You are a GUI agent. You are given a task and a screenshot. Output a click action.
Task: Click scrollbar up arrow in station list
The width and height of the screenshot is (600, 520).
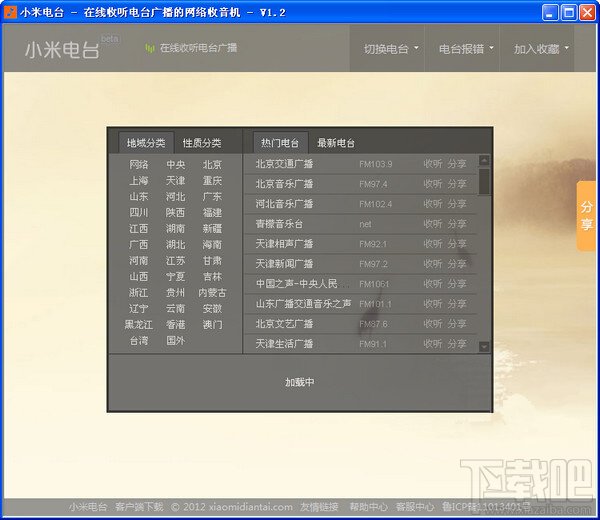click(484, 160)
